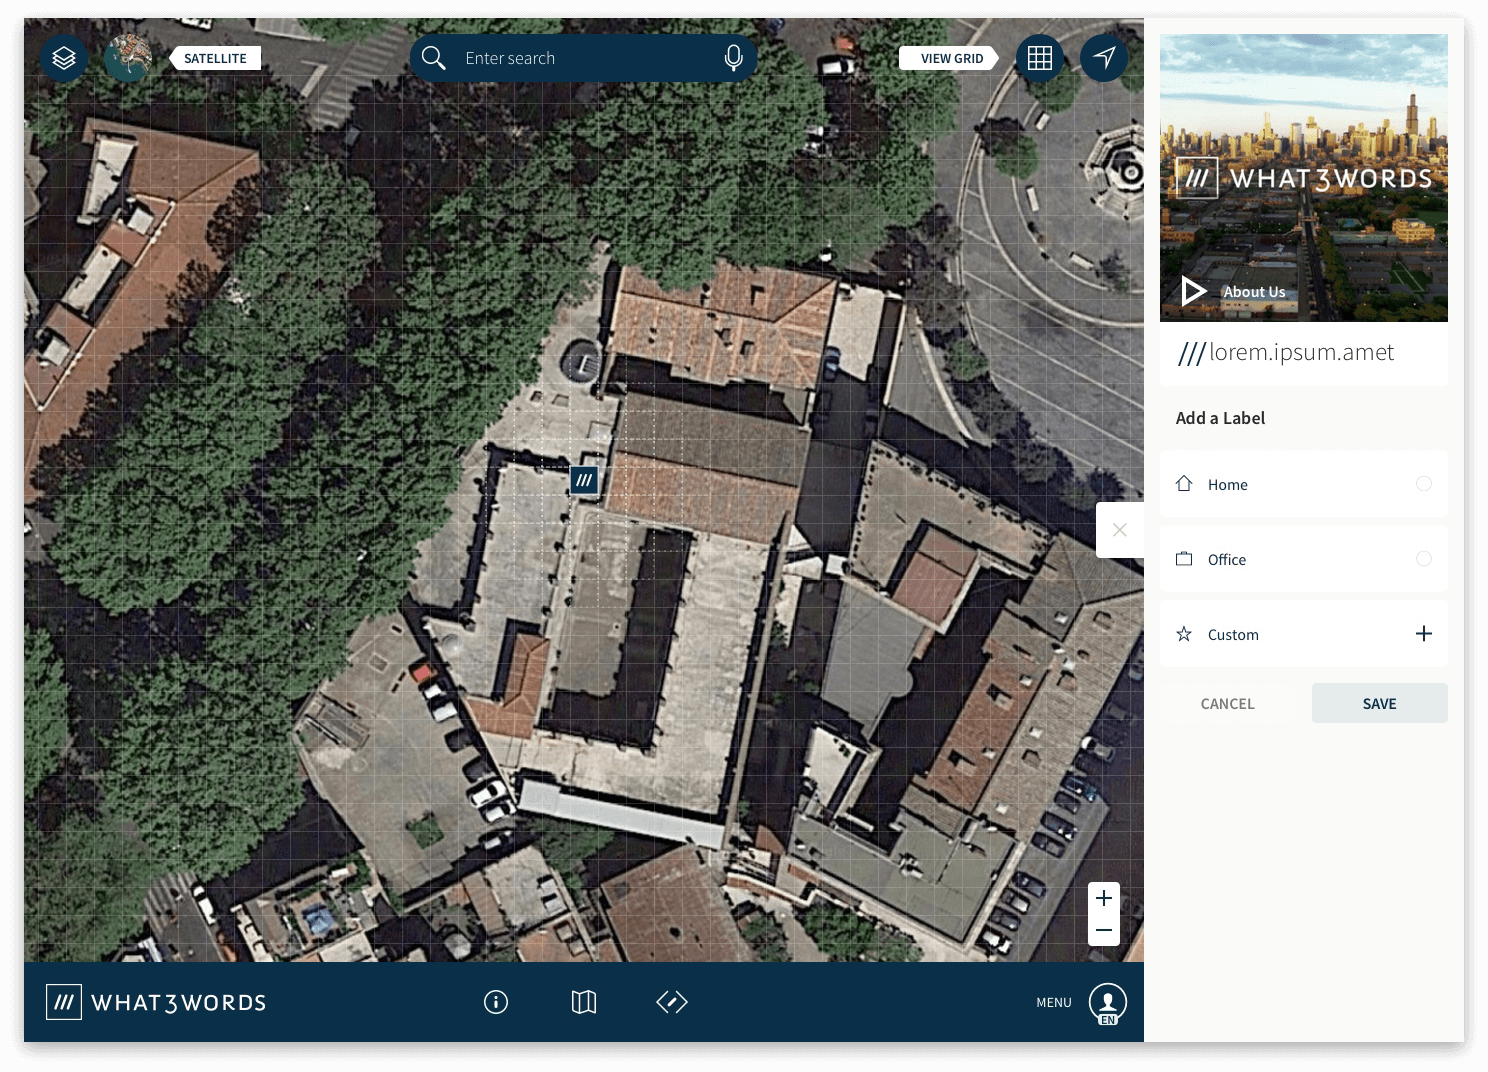Select the ///lorem.ipsum.amet address
1488x1072 pixels.
1286,353
